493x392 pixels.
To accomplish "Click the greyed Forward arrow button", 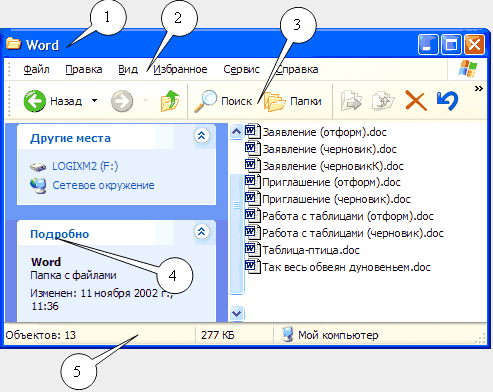I will click(x=122, y=101).
